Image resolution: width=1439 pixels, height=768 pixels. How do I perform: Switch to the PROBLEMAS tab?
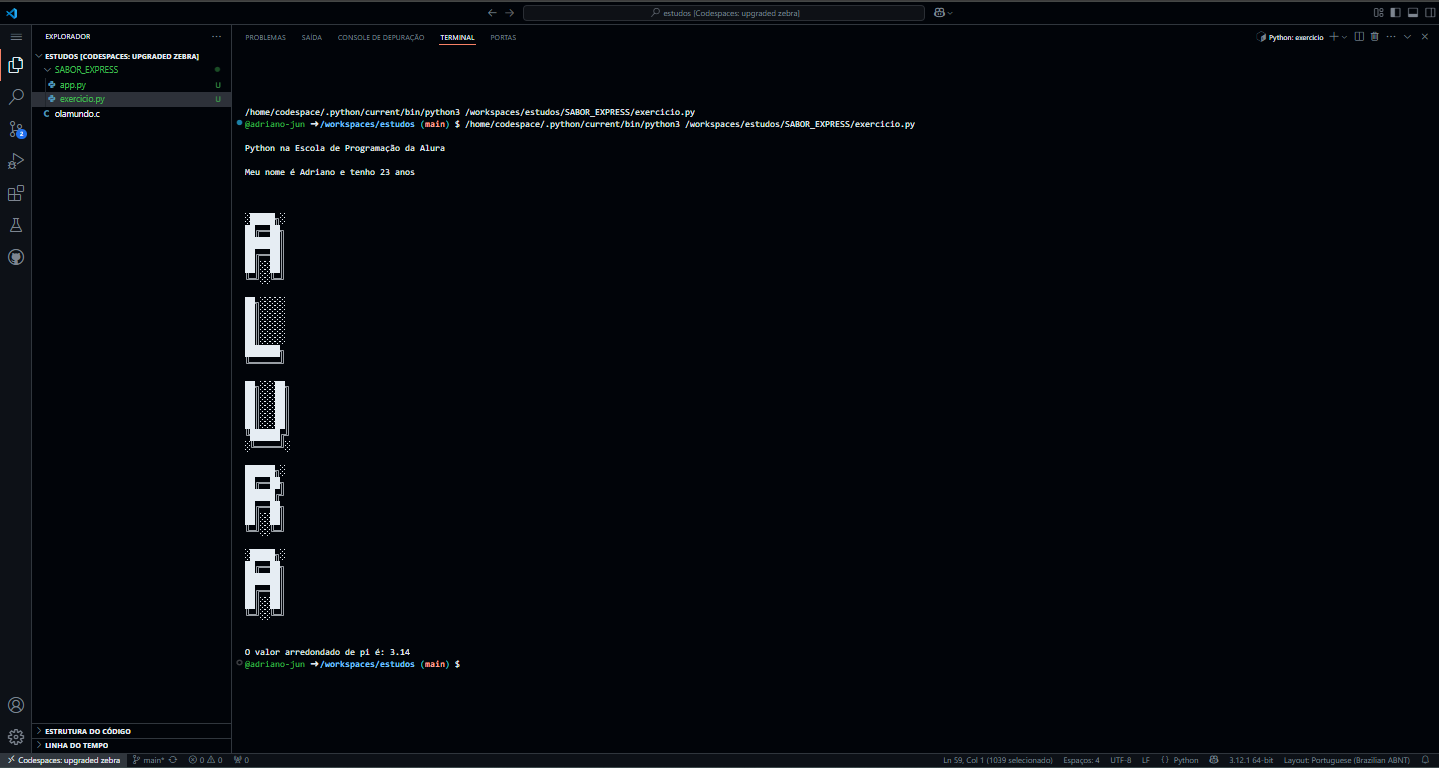[x=265, y=37]
